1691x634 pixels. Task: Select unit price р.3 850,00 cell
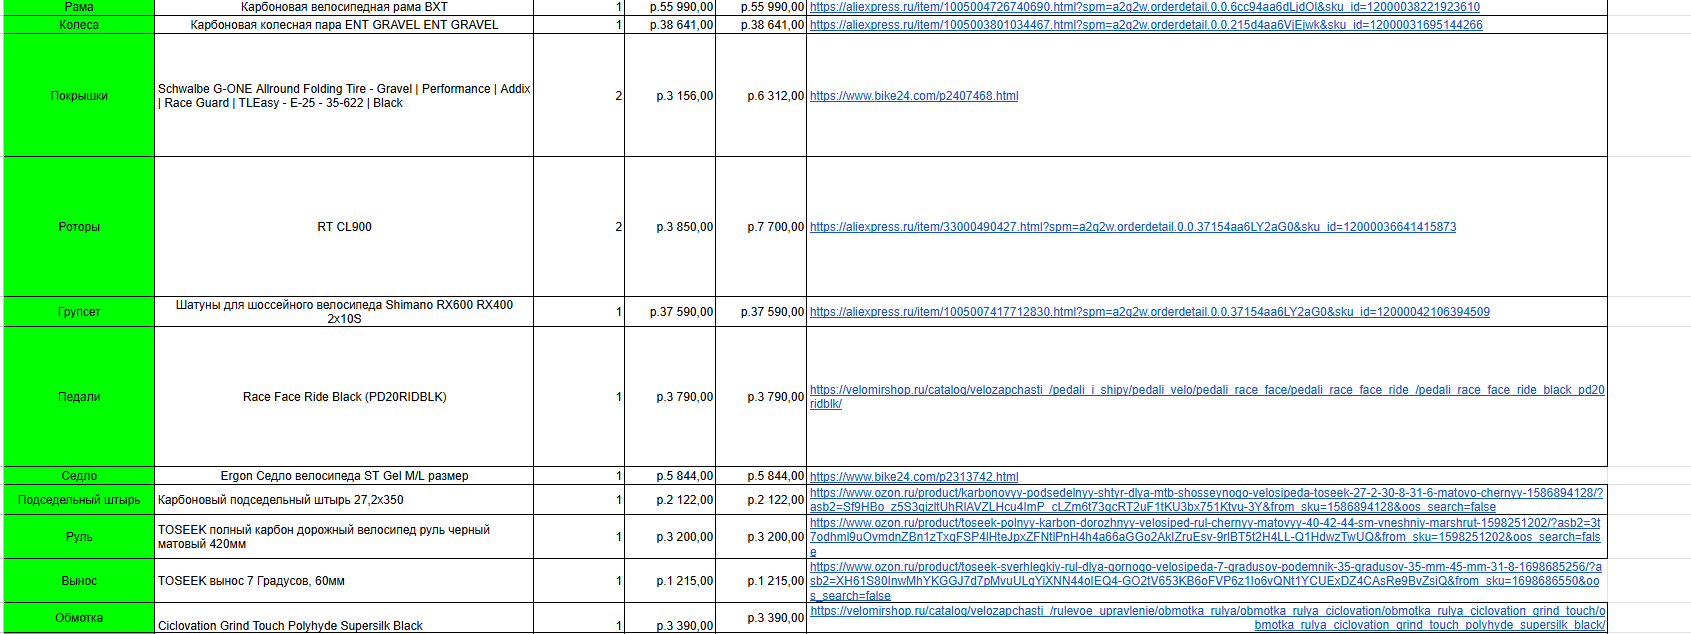[x=670, y=227]
